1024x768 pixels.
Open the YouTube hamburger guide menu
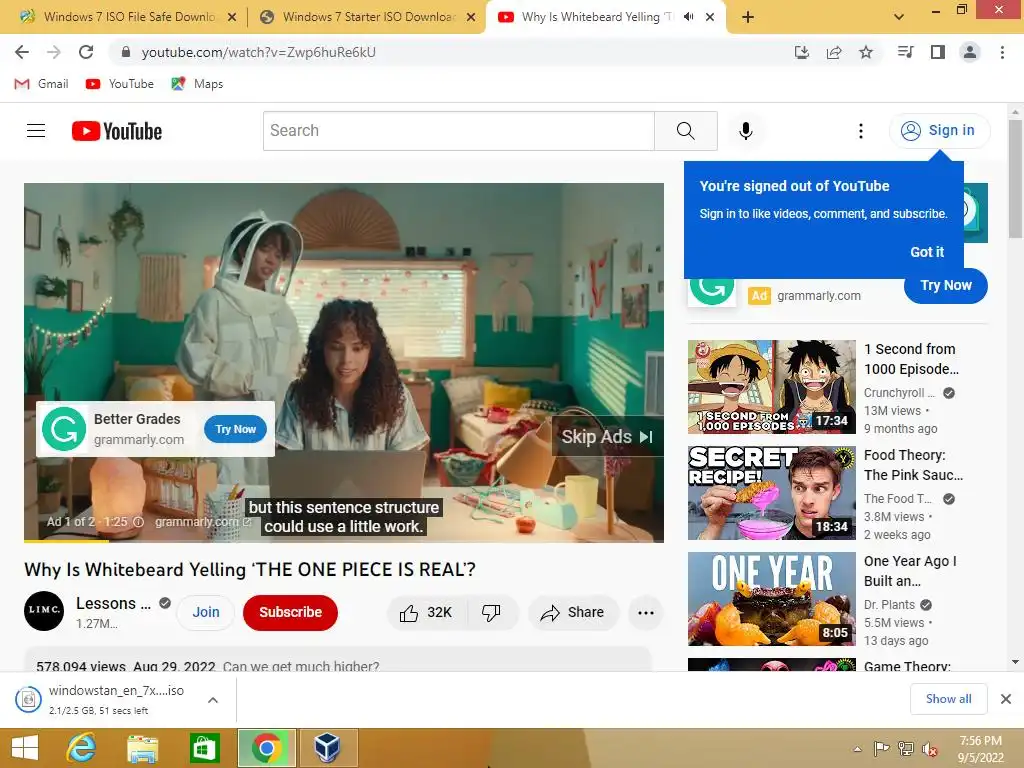36,131
